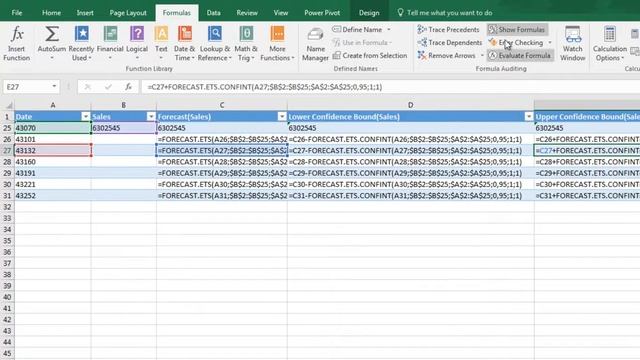Open the Financial functions icon

pyautogui.click(x=110, y=34)
